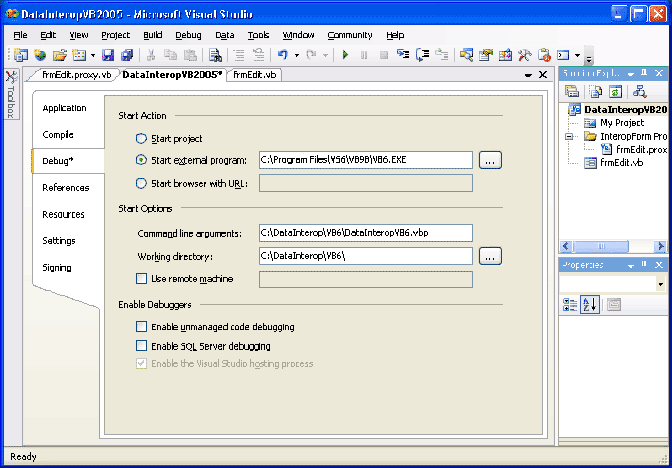Open the Add New Item dropdown arrow
This screenshot has width=672, height=468.
click(93, 55)
